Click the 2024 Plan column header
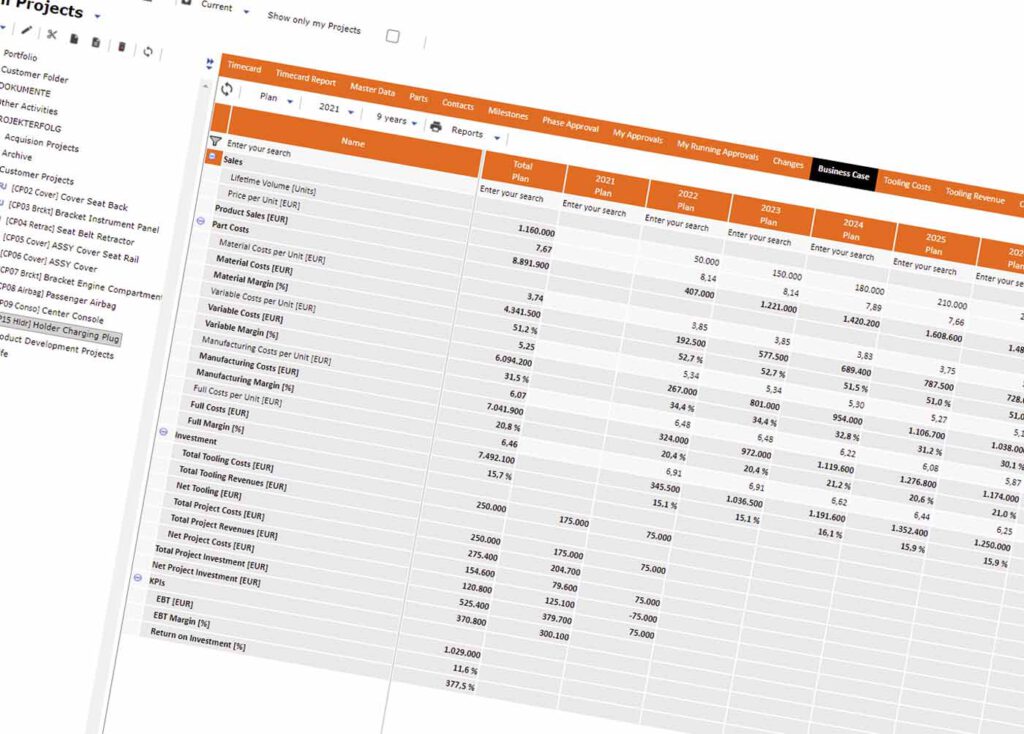Image resolution: width=1024 pixels, height=734 pixels. point(852,230)
